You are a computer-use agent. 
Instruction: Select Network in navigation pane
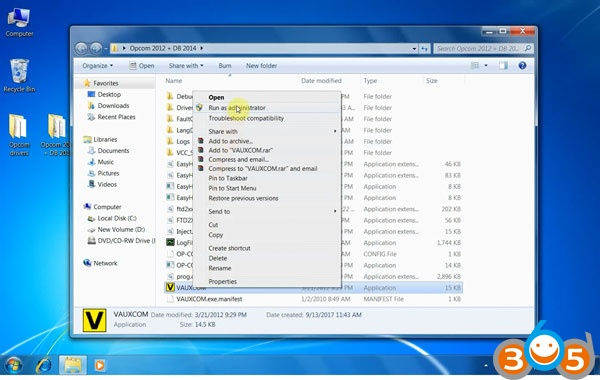coord(105,263)
